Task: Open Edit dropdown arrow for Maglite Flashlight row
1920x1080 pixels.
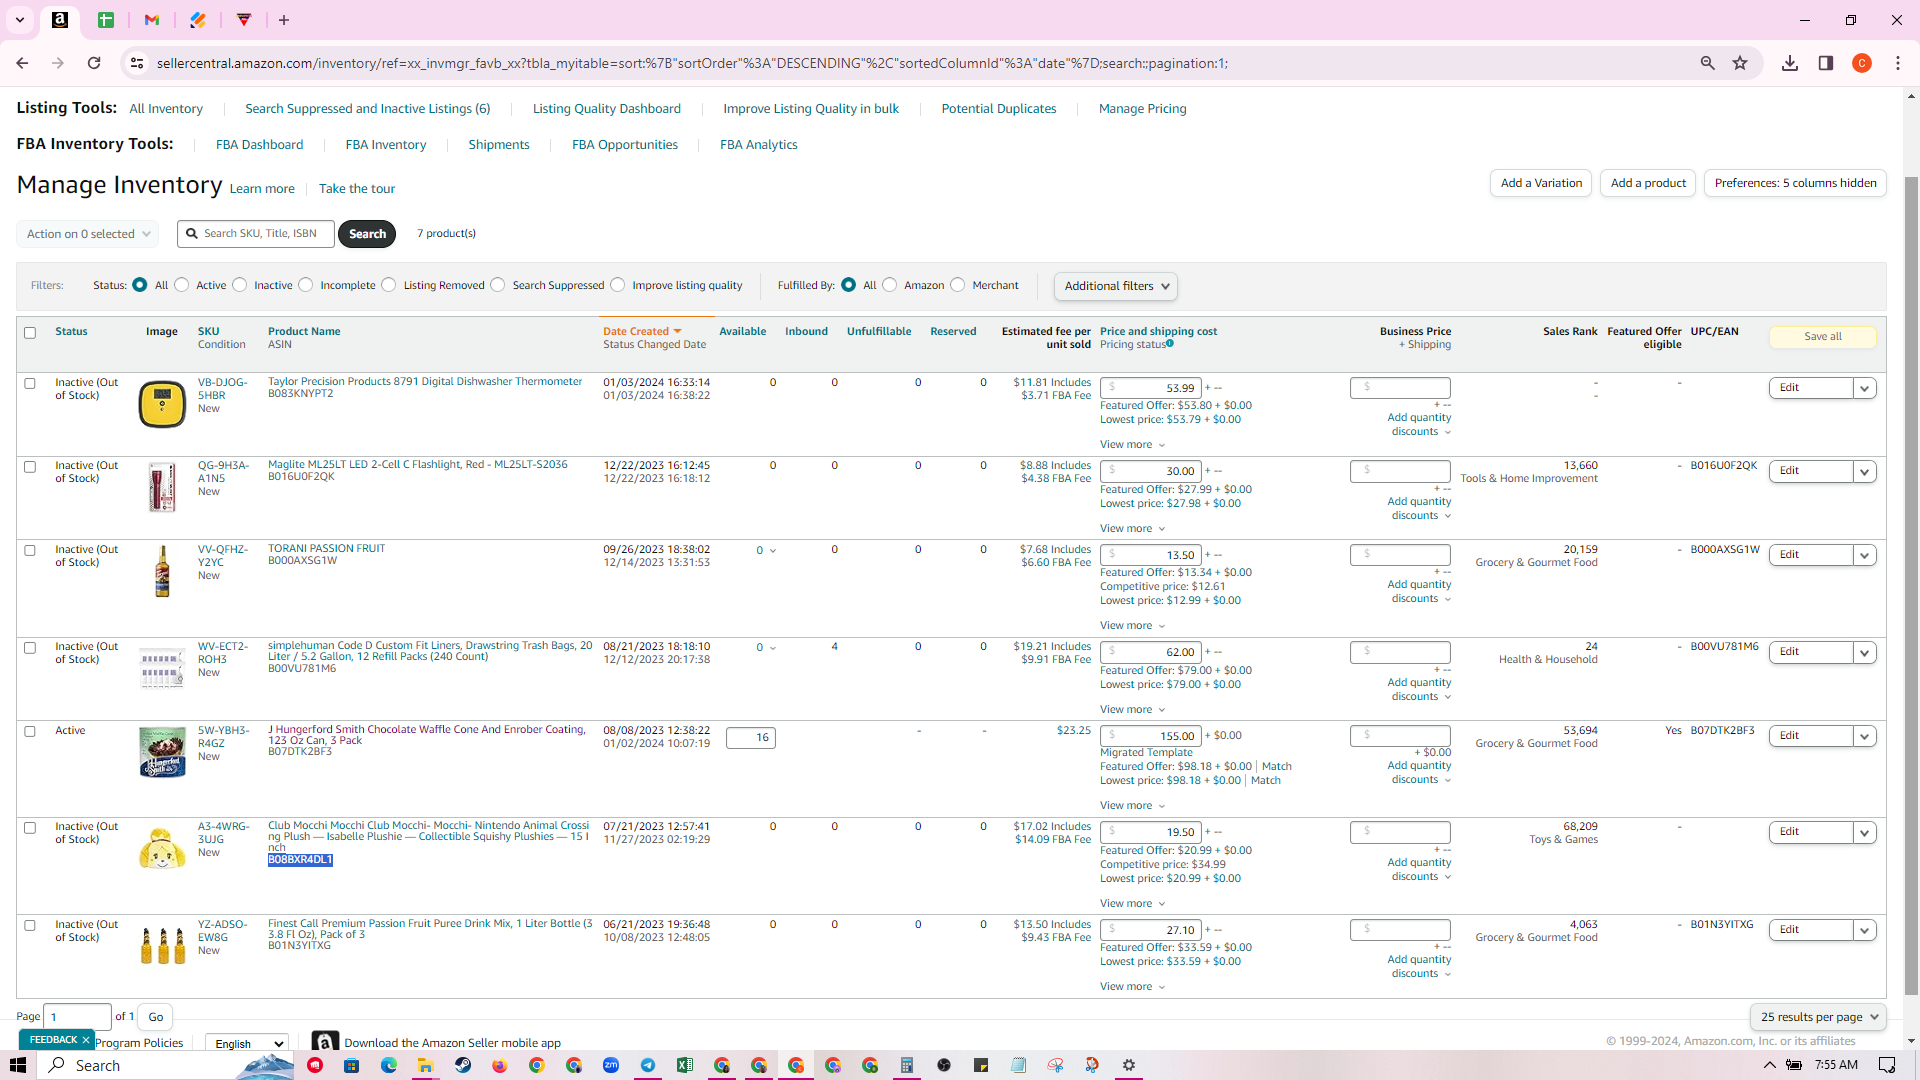Action: (1864, 471)
